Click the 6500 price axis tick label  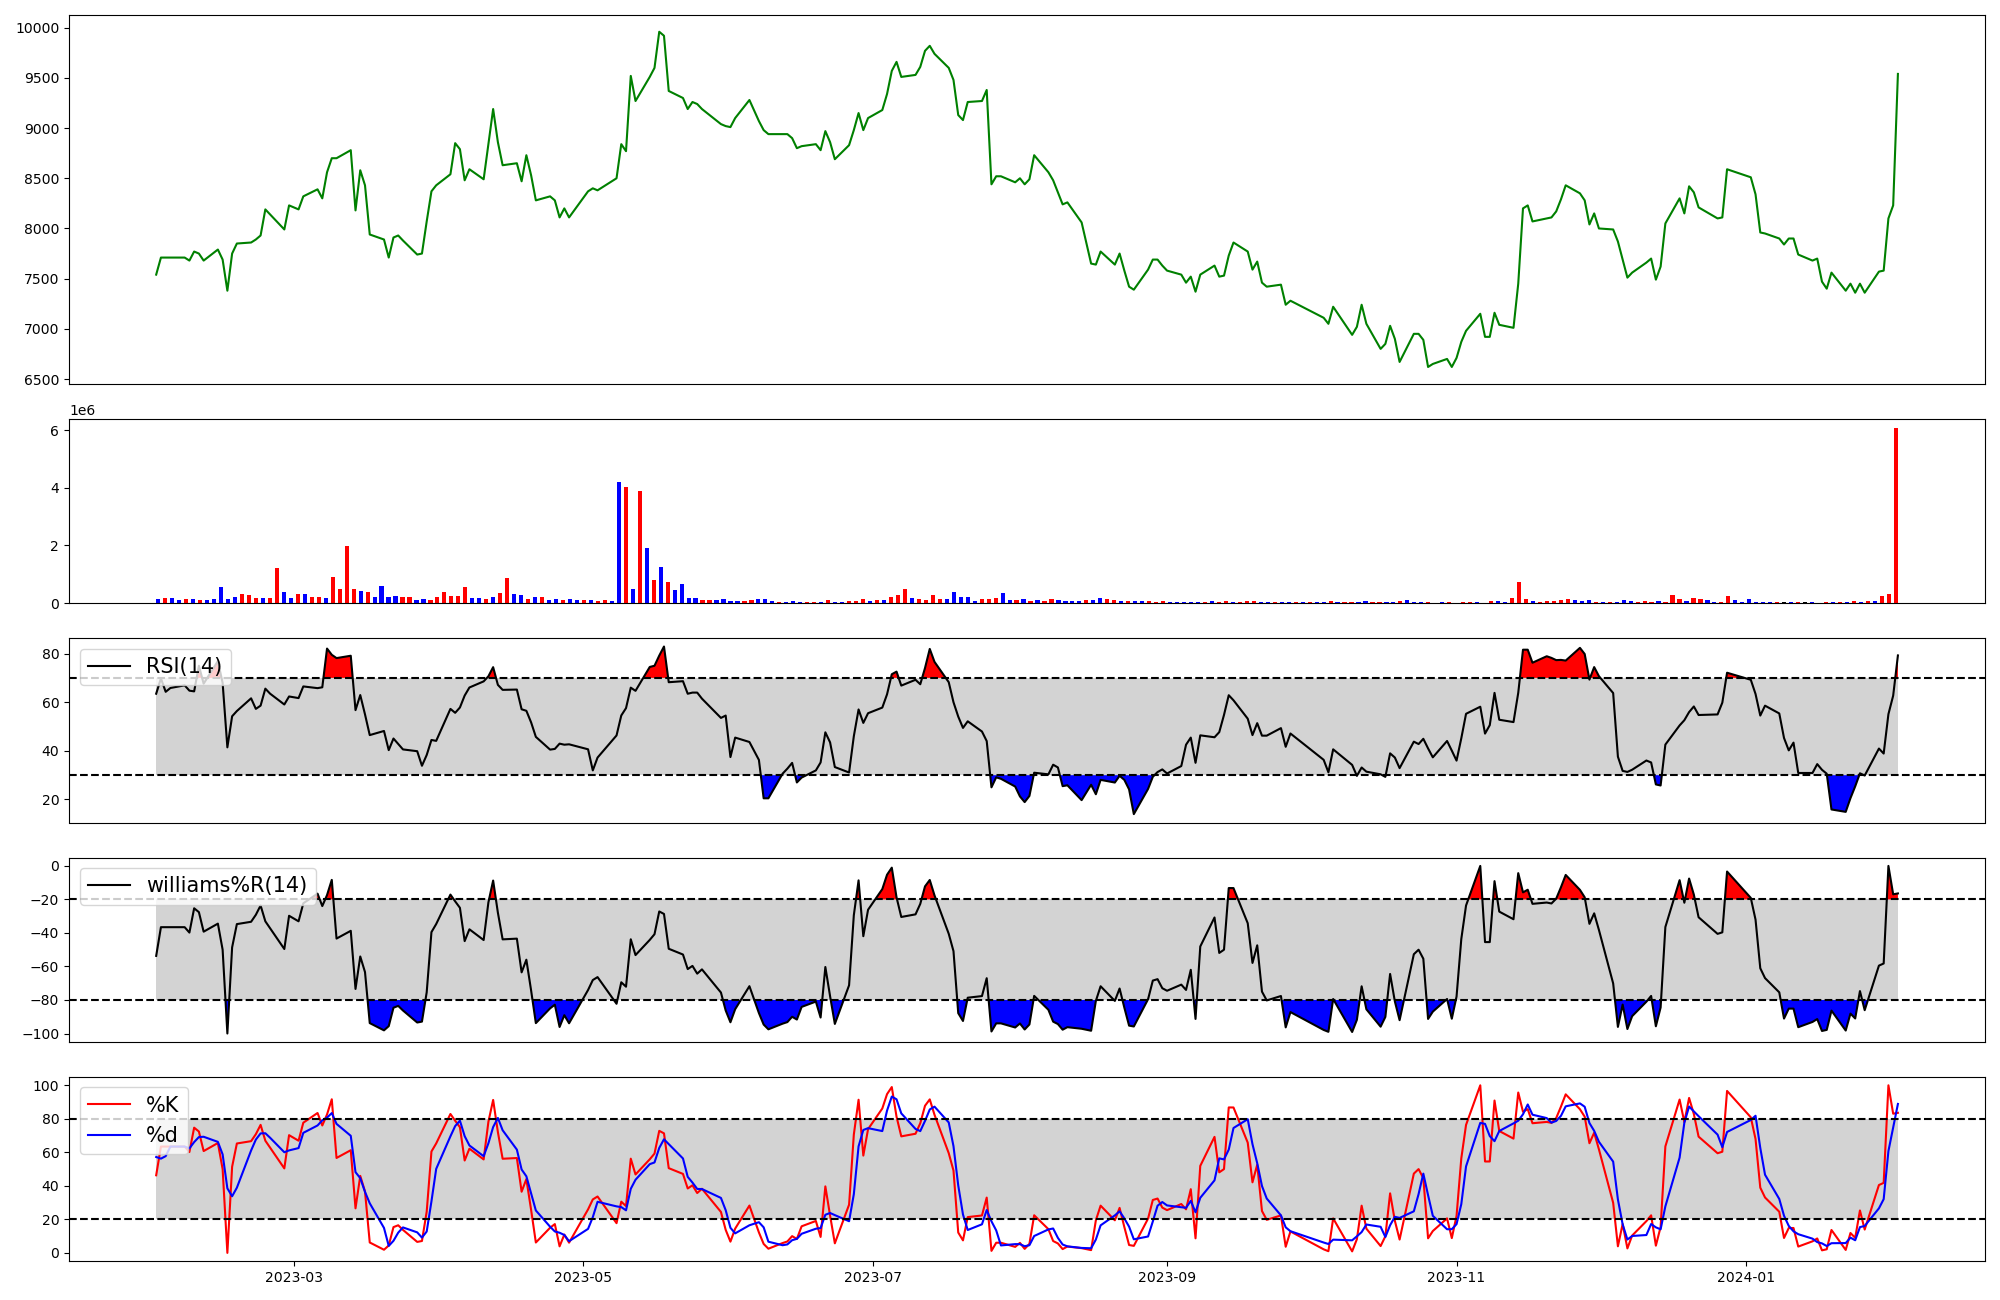pos(42,380)
